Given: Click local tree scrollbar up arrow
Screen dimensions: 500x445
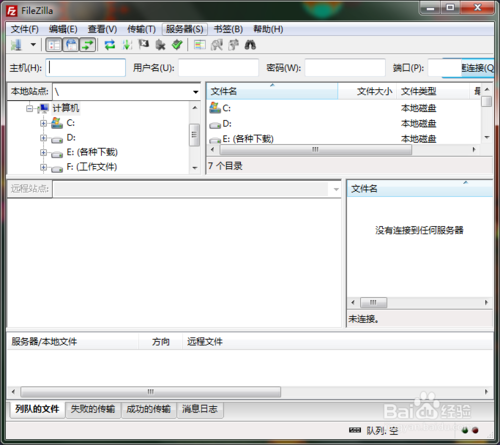Looking at the screenshot, I should tap(195, 108).
